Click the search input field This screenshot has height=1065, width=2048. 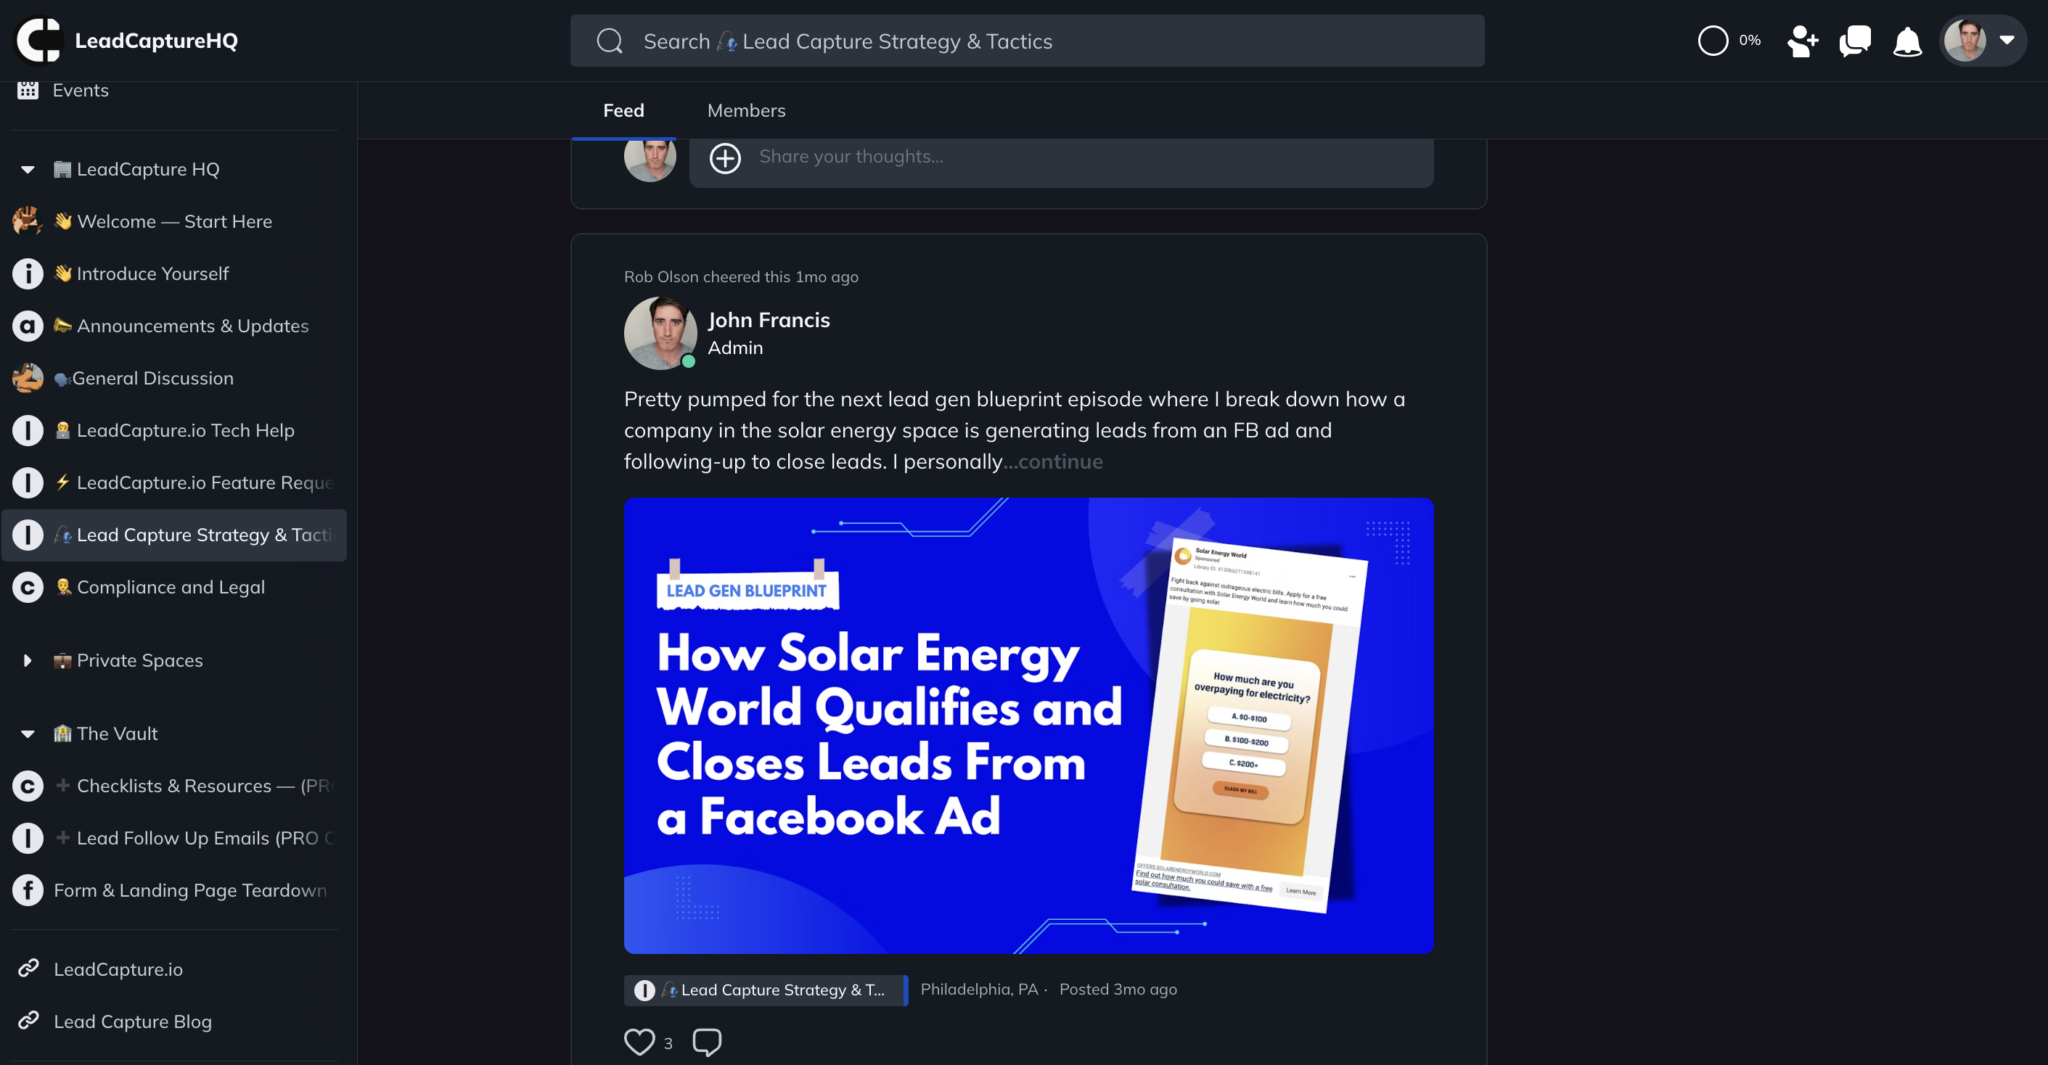[x=1027, y=41]
